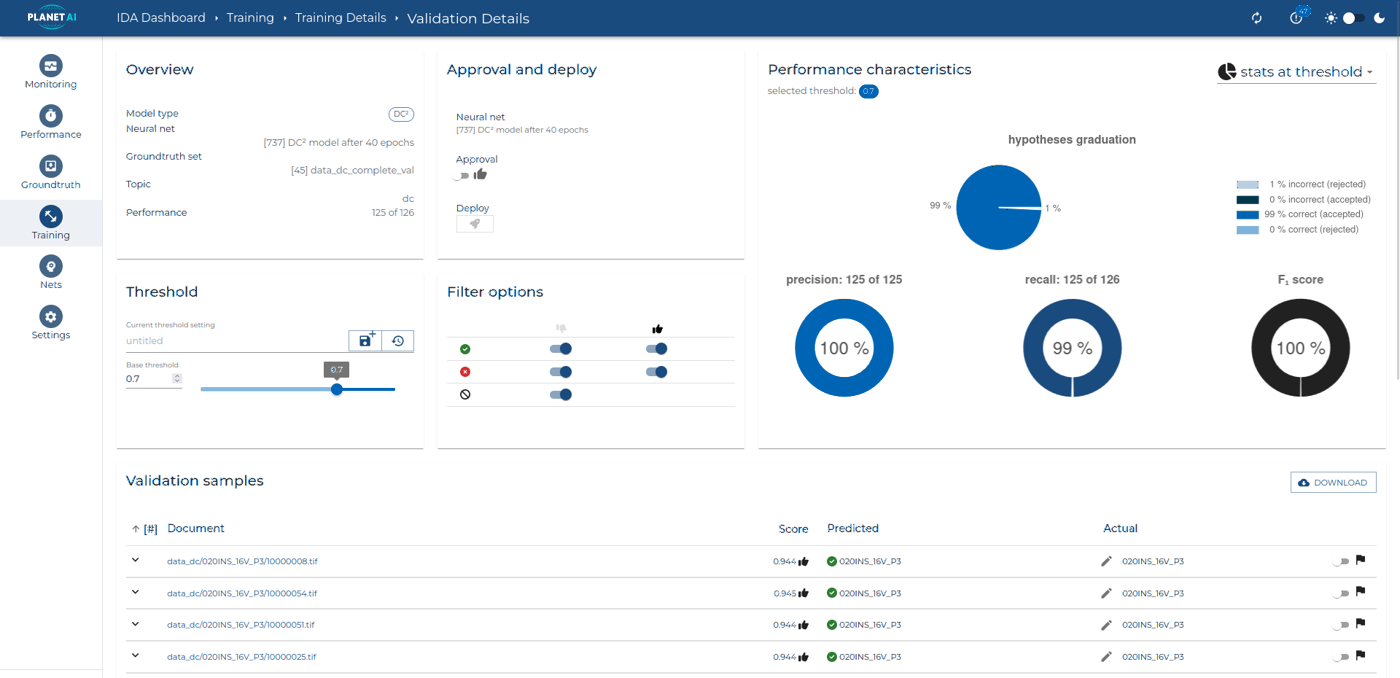The width and height of the screenshot is (1400, 678).
Task: Open document data_dc/020INS_16V_P3/10000008.tif
Action: 242,561
